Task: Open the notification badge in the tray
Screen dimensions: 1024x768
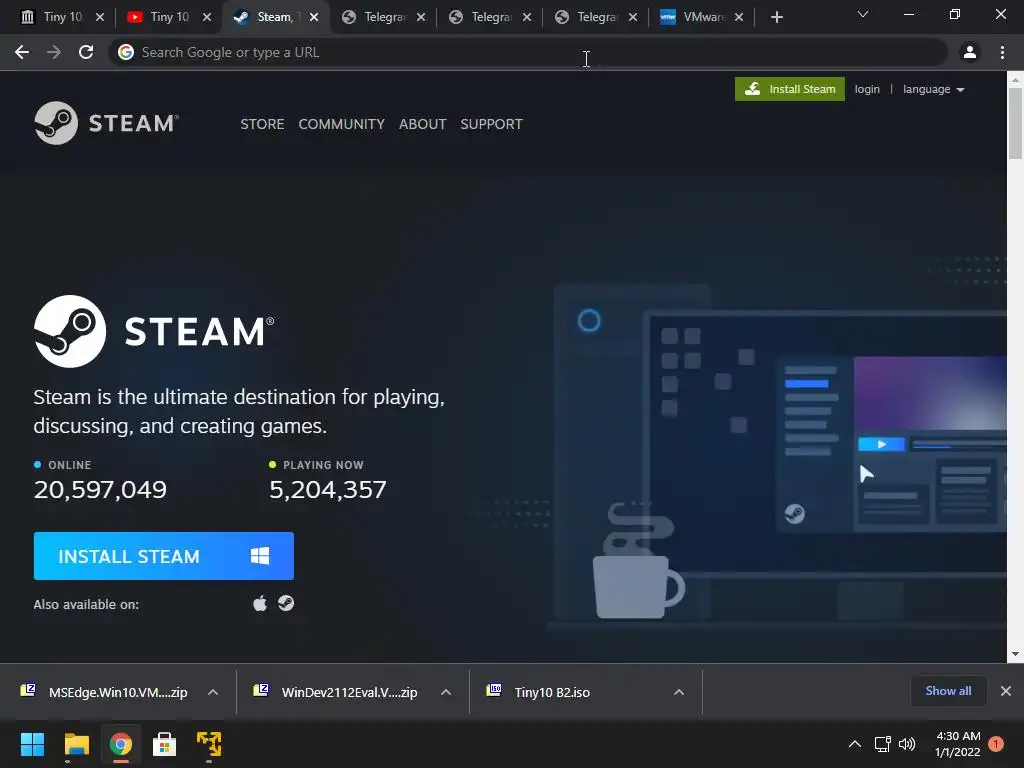Action: pos(996,744)
